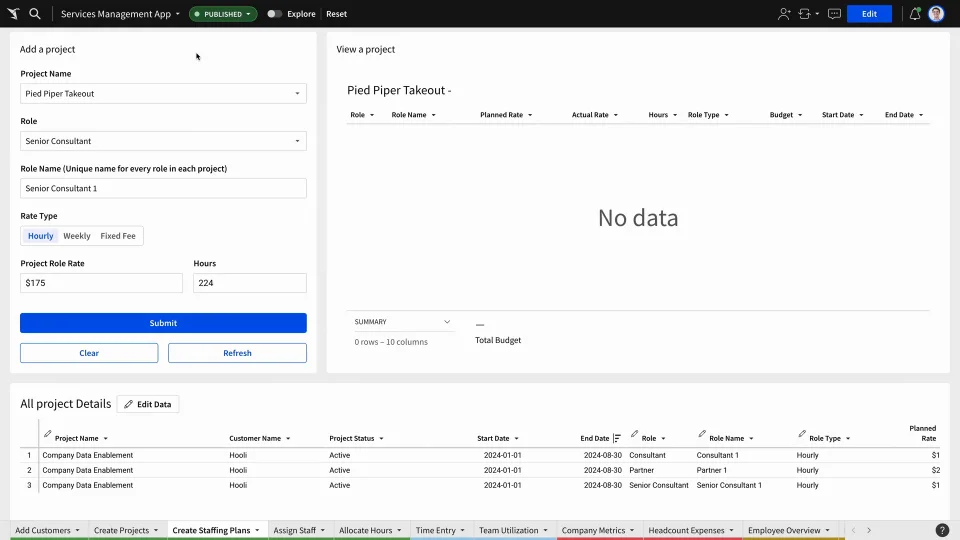Toggle the Explore switch
This screenshot has height=540, width=960.
point(274,13)
